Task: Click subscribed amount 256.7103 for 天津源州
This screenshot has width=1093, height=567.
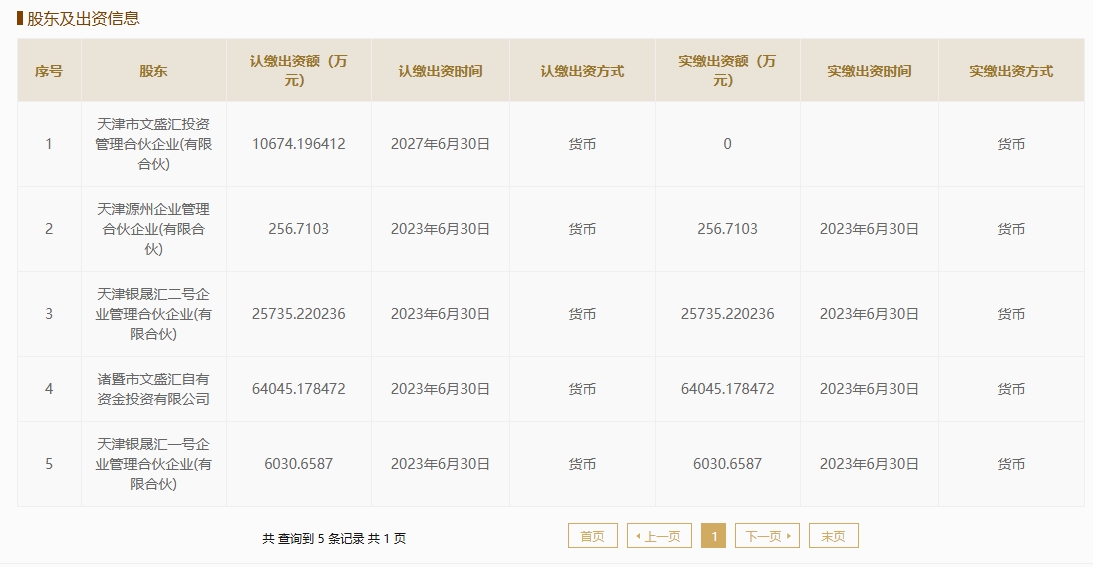Action: click(298, 229)
